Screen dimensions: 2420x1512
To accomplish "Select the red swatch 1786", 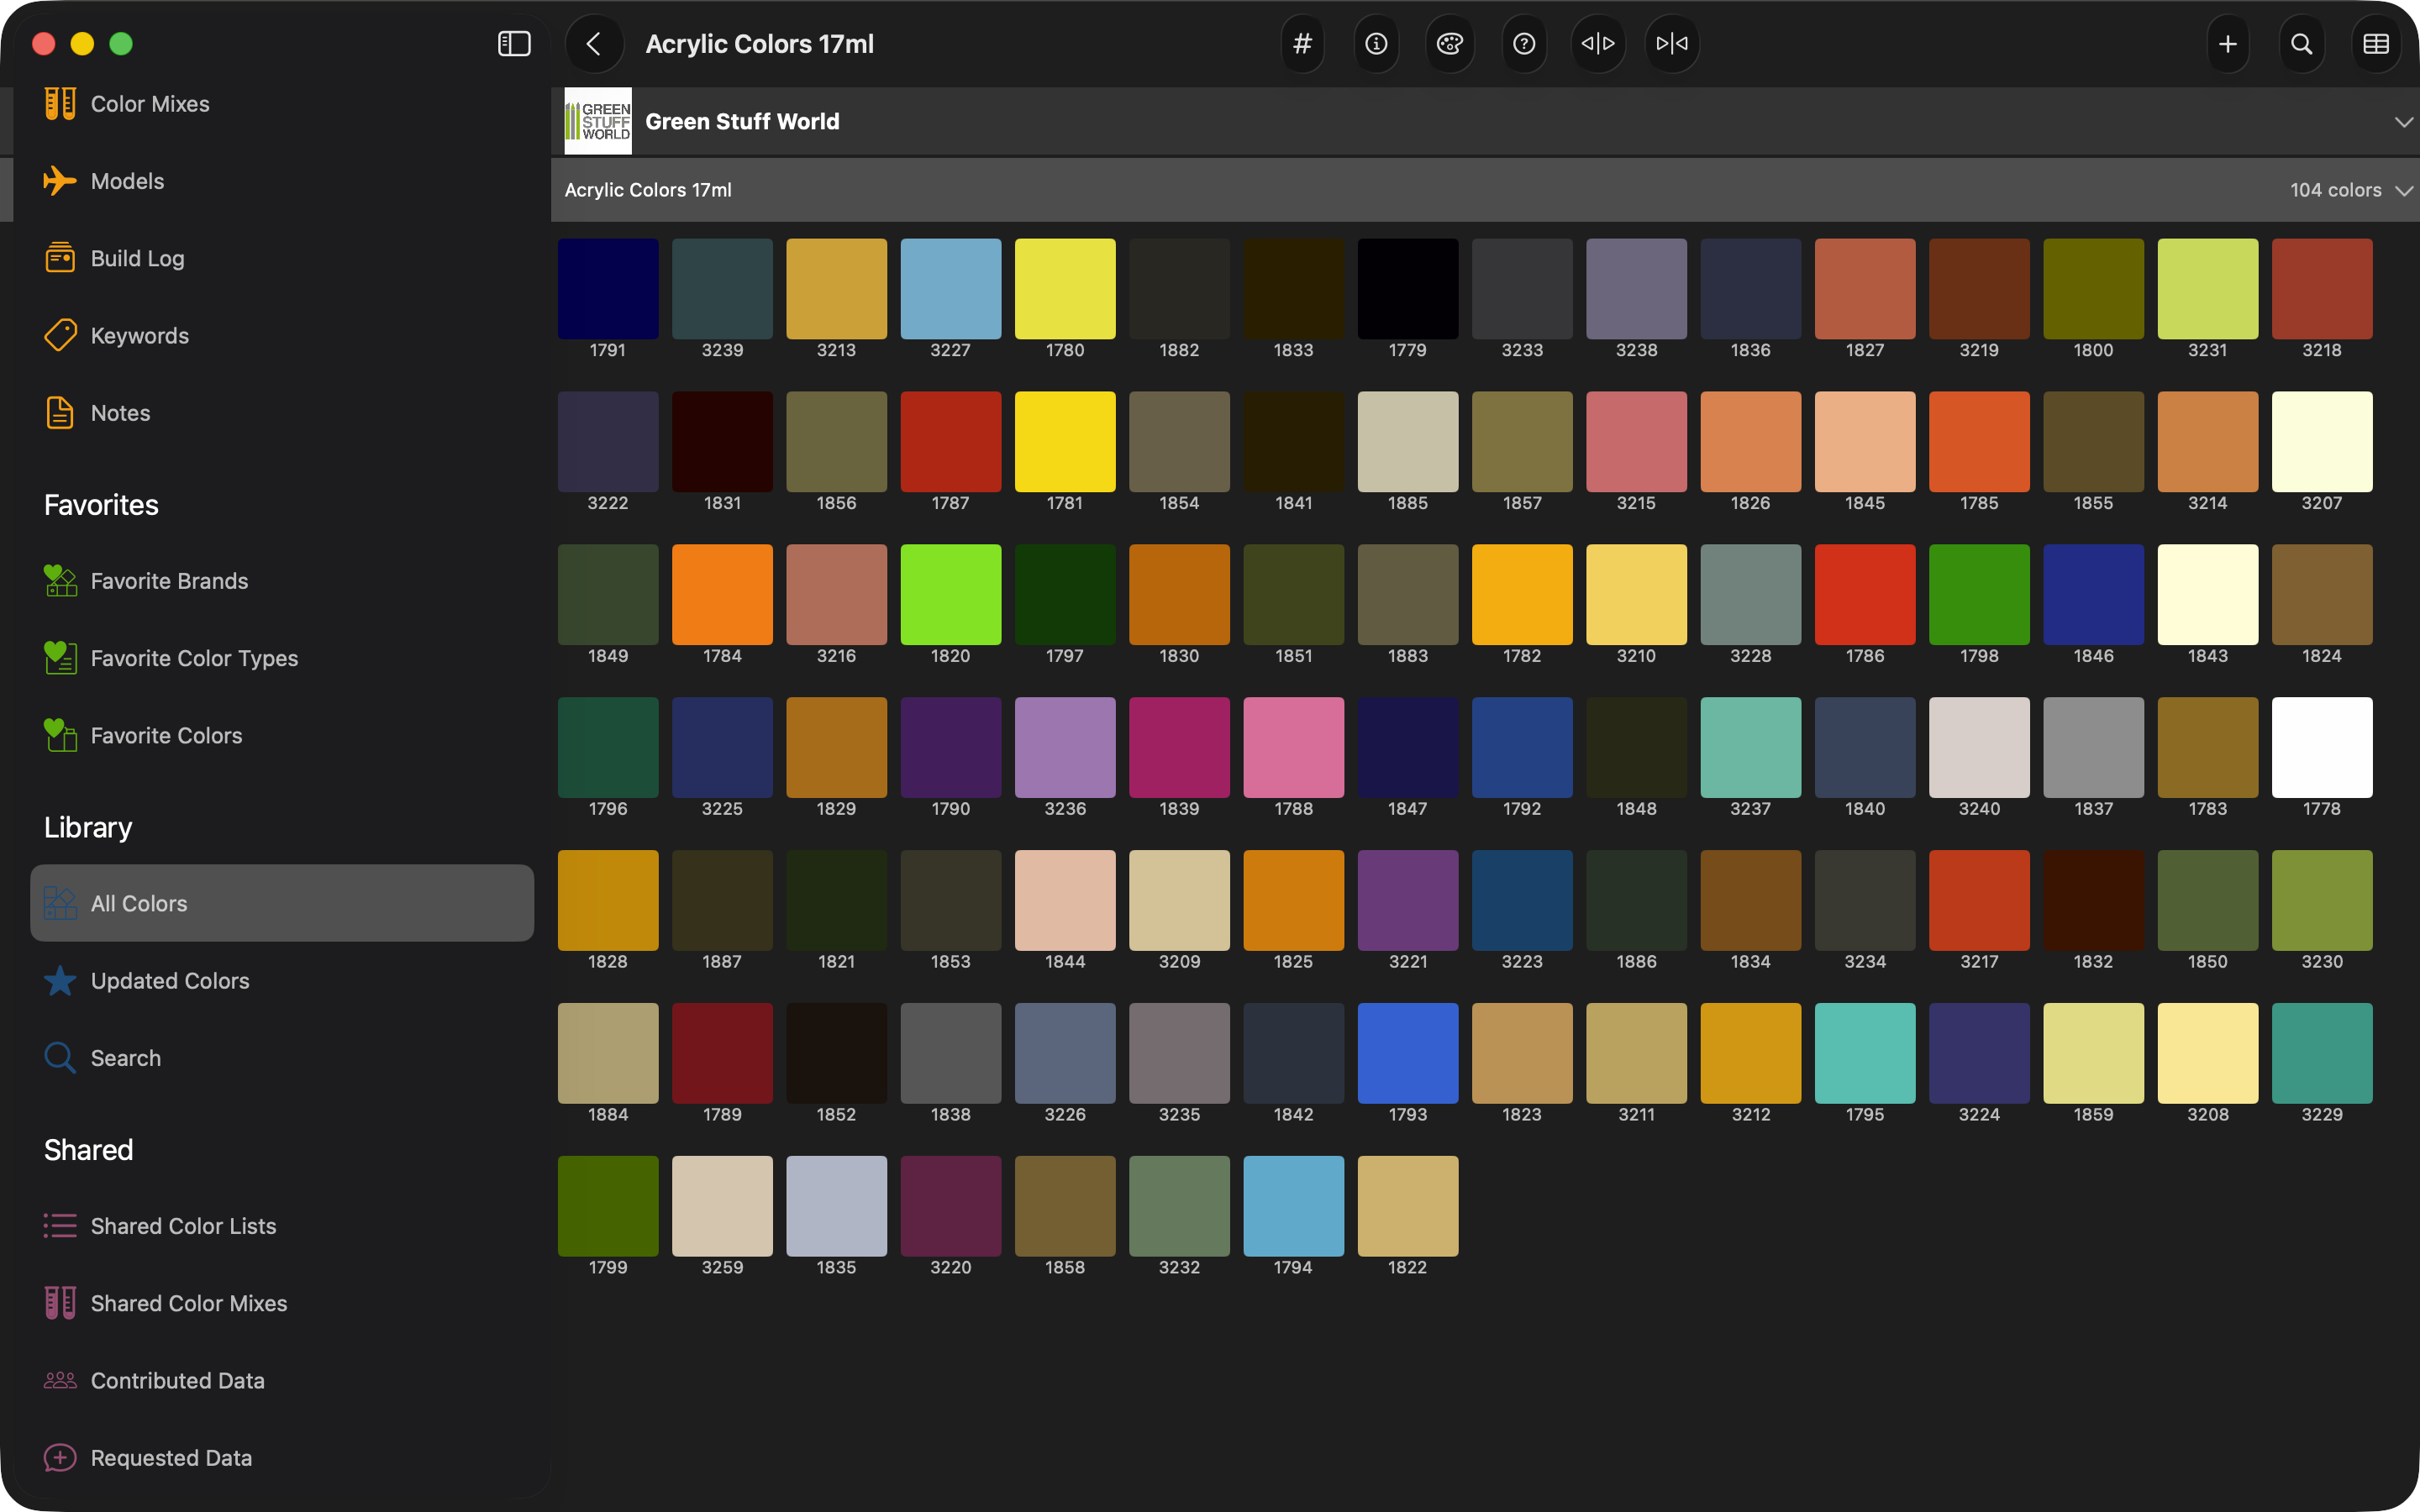I will (x=1865, y=594).
